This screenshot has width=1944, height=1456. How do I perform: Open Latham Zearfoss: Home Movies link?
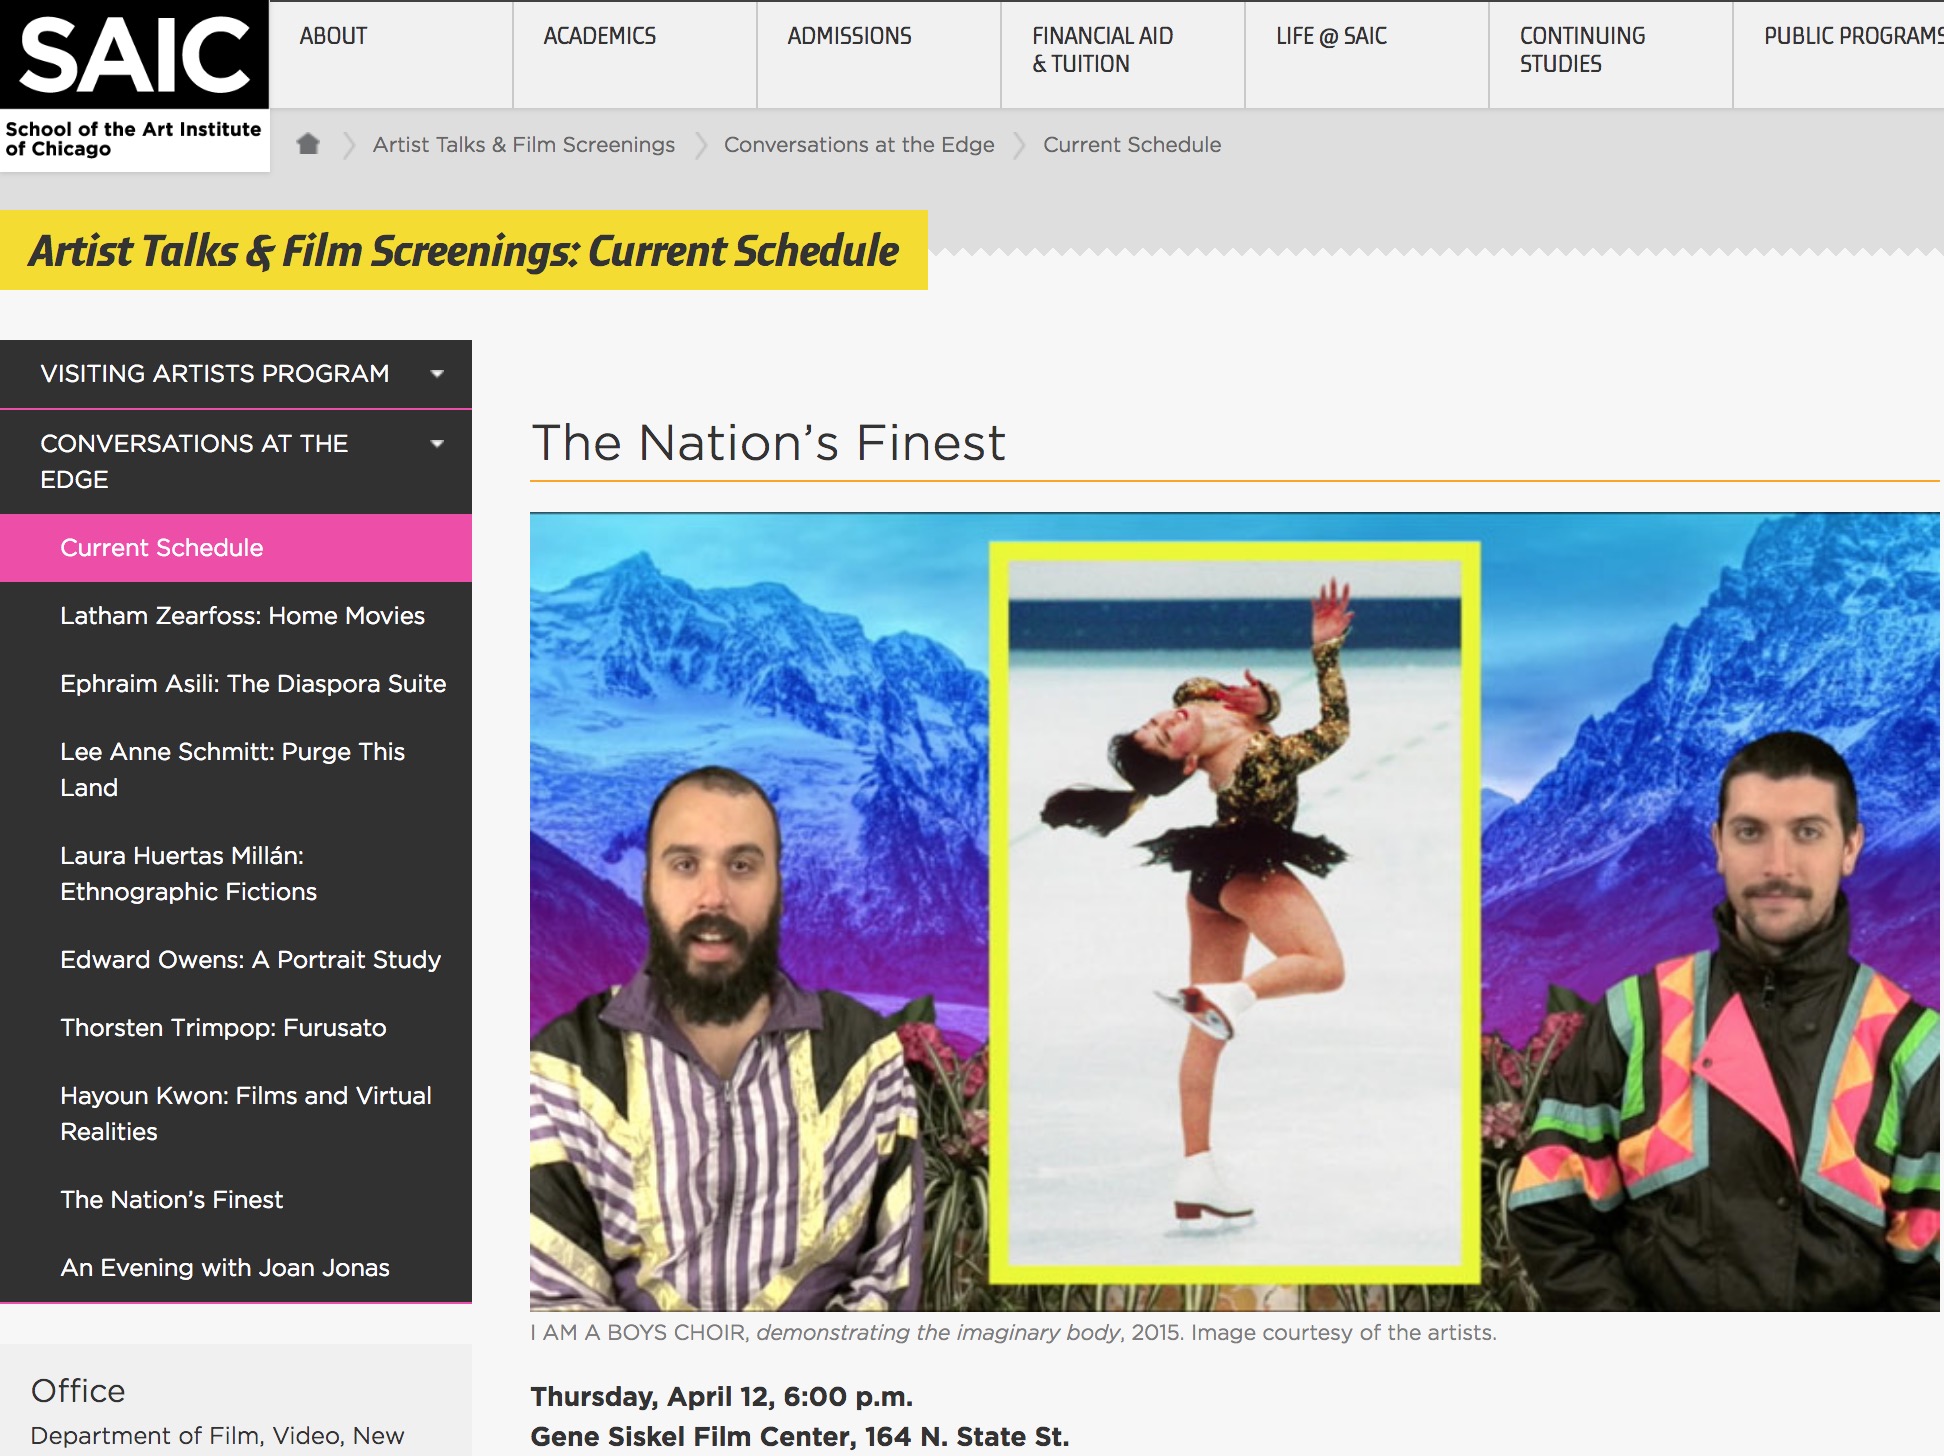coord(242,616)
